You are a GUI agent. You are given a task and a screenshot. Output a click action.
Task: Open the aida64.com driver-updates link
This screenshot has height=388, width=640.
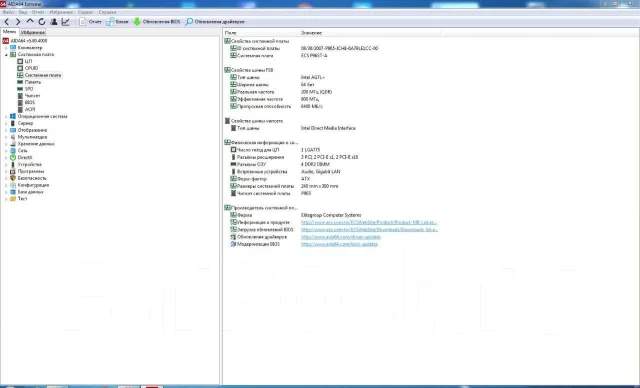point(341,237)
